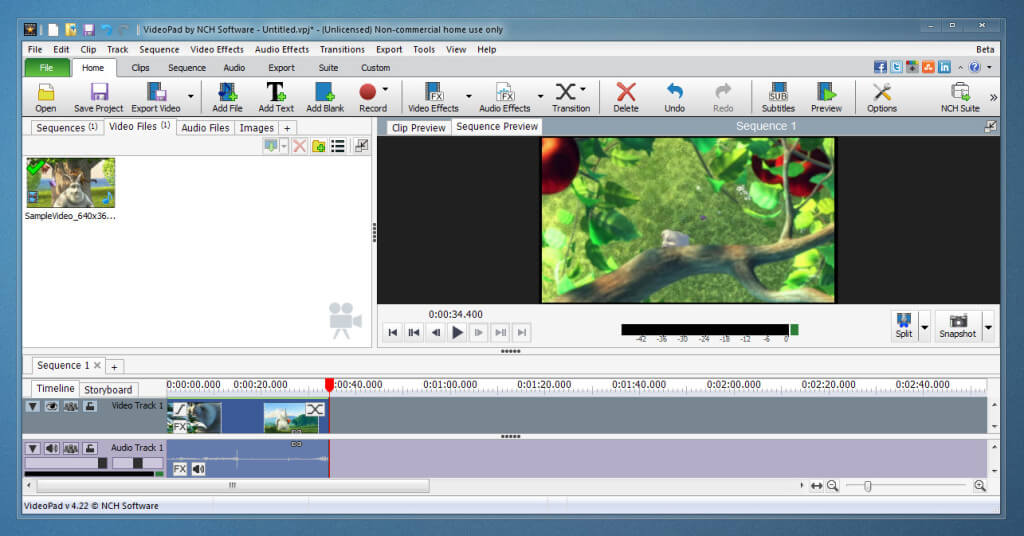Open the Options wrench icon
Viewport: 1024px width, 536px height.
(881, 93)
